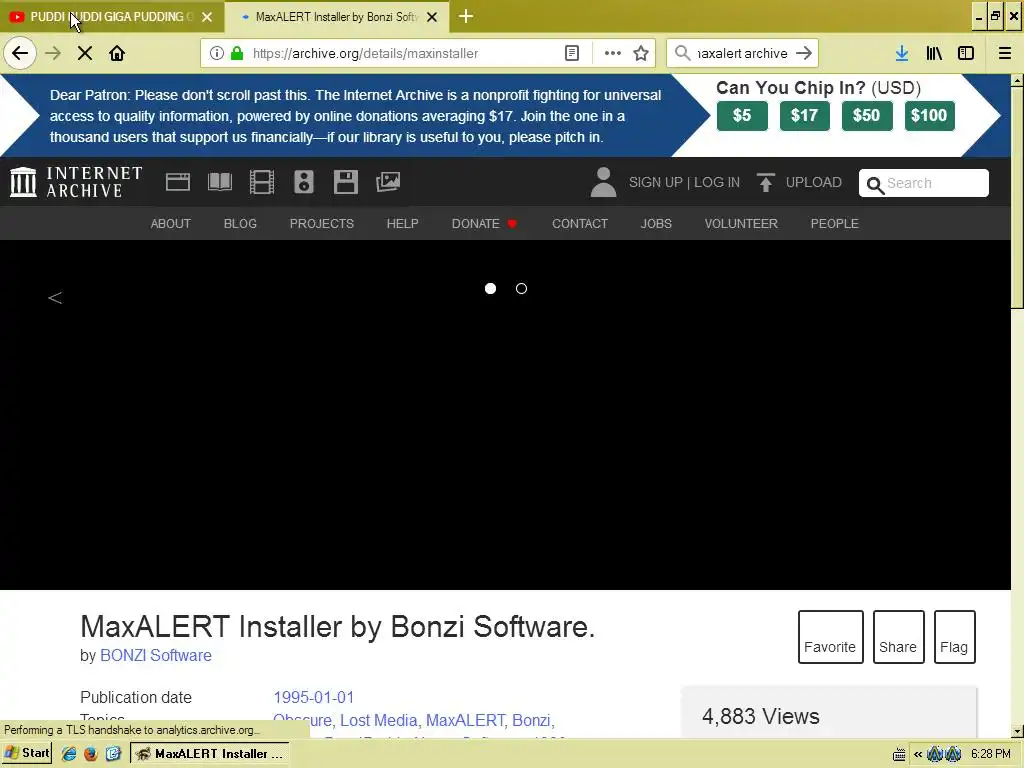
Task: Click the page vertical scrollbar thumb
Action: click(x=1017, y=196)
